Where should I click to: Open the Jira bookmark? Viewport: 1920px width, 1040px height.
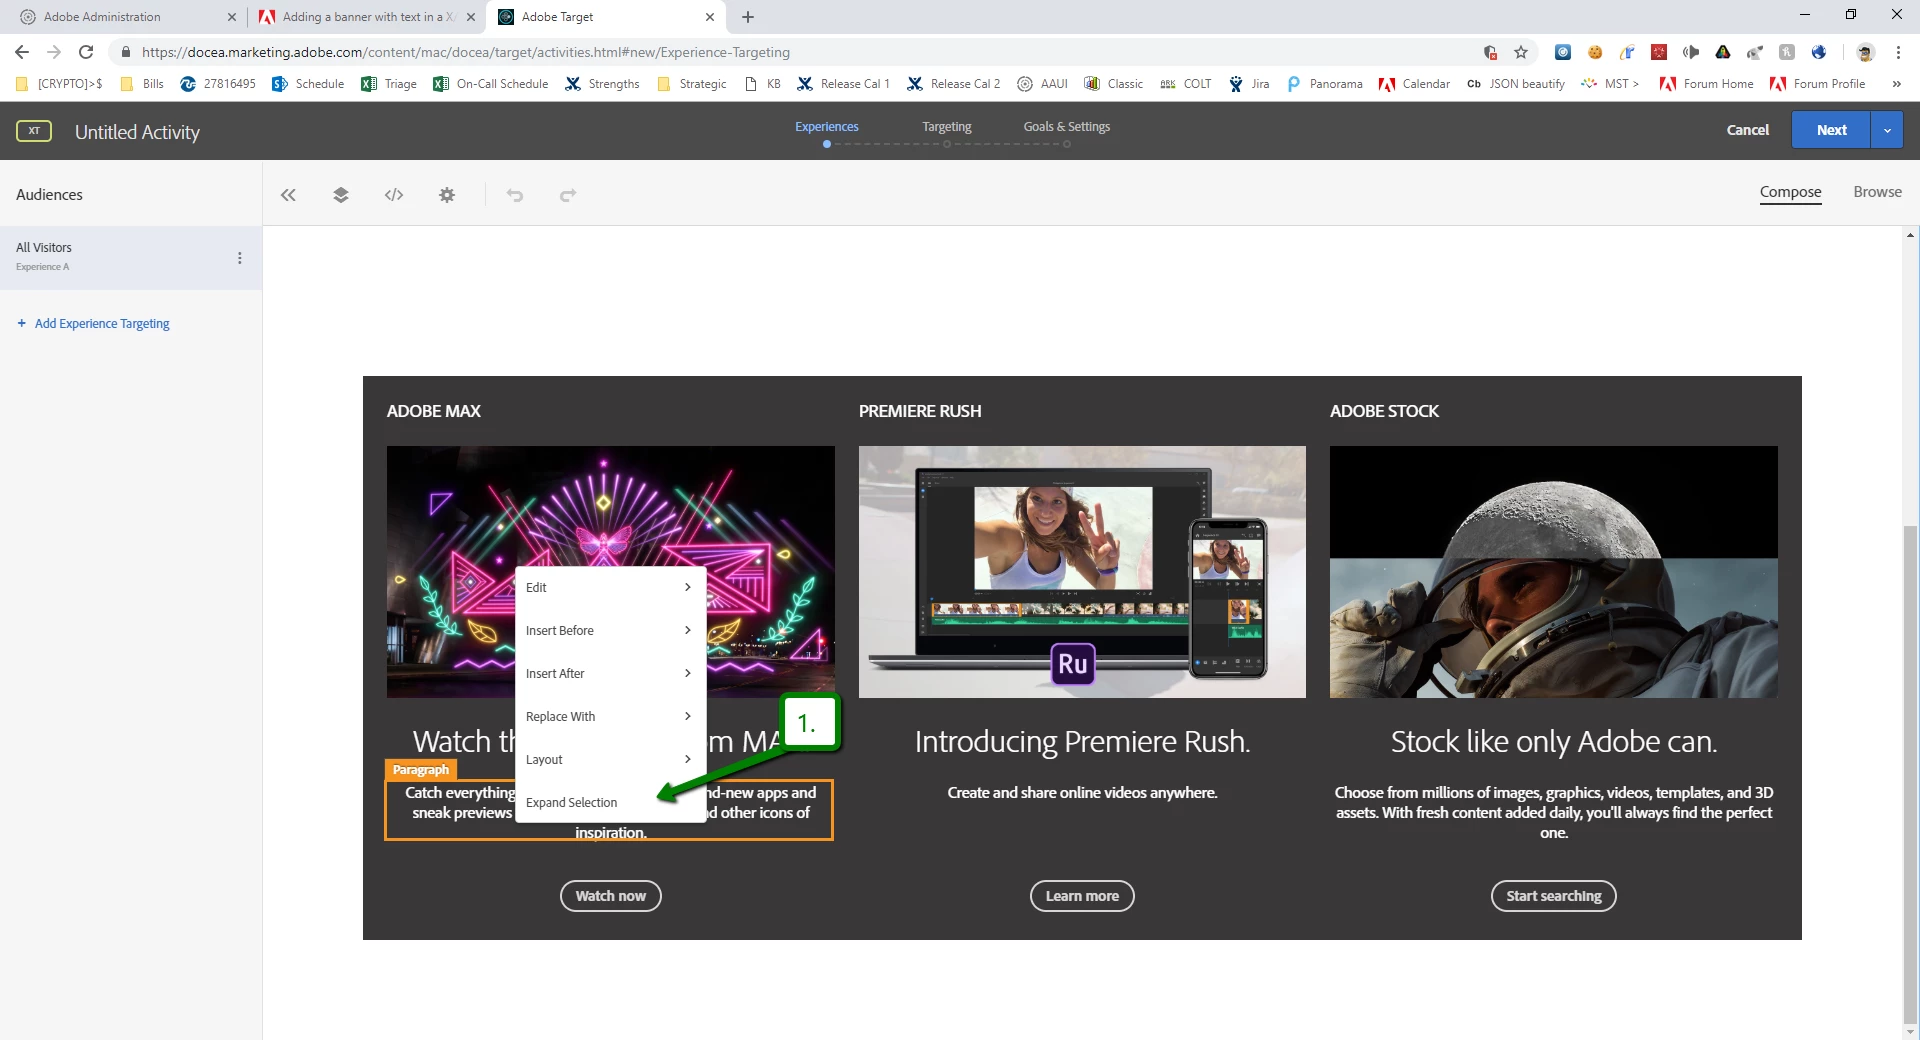1249,84
